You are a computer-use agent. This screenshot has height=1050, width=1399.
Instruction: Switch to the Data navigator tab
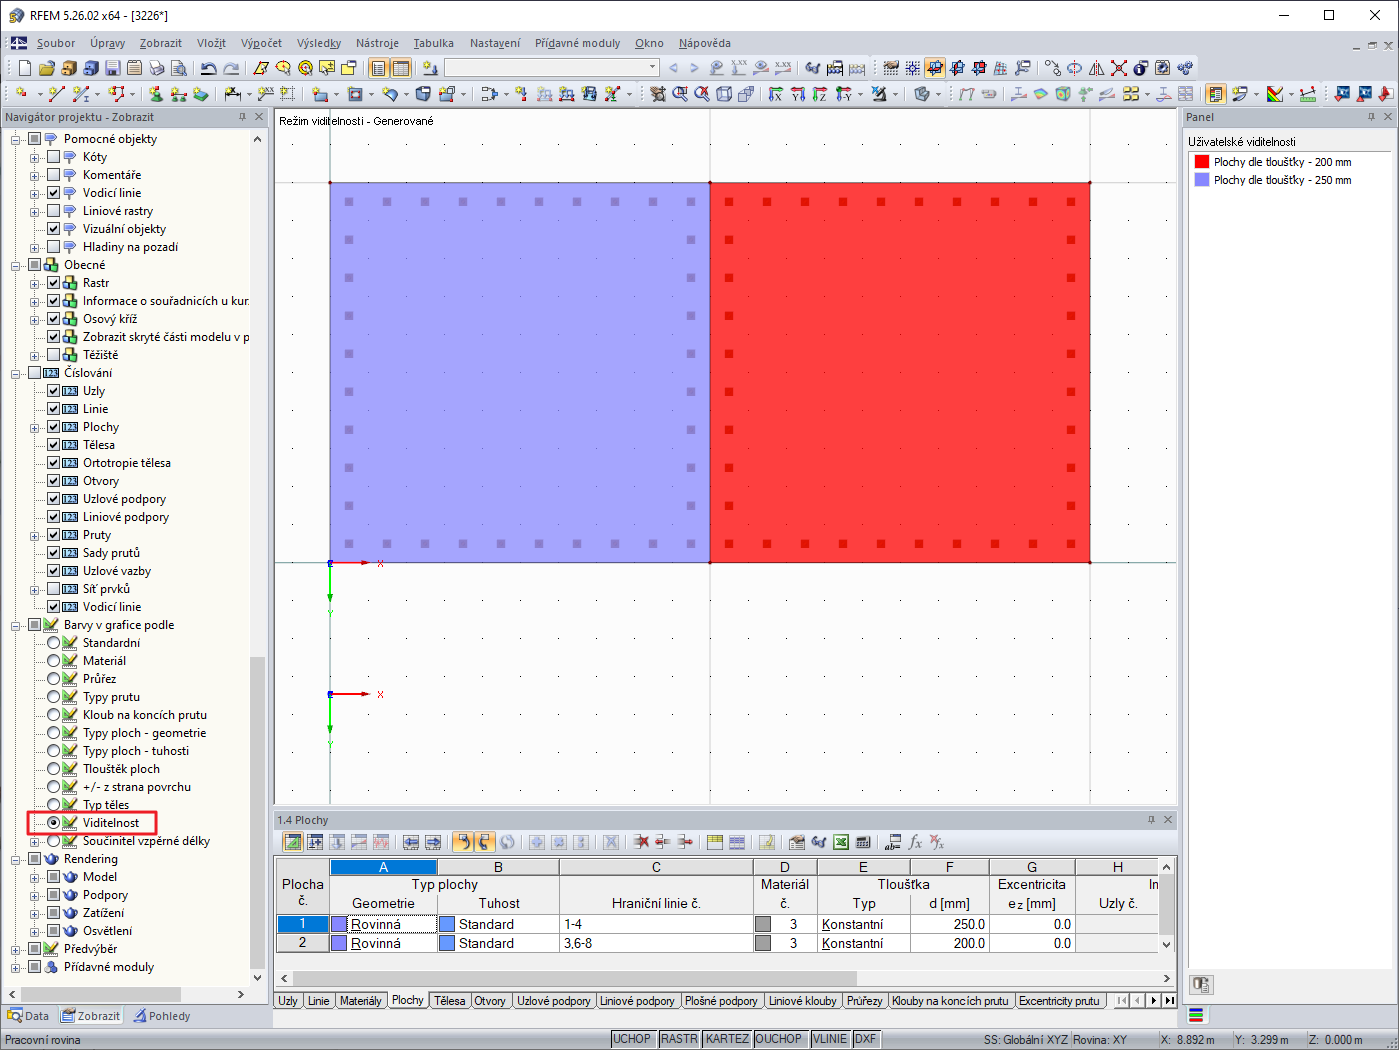28,1016
